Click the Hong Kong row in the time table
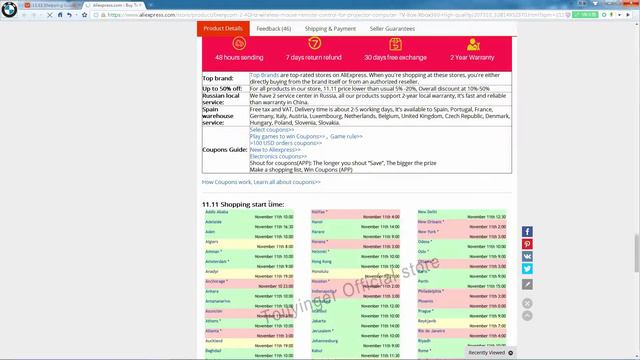The image size is (640, 360). pyautogui.click(x=356, y=264)
